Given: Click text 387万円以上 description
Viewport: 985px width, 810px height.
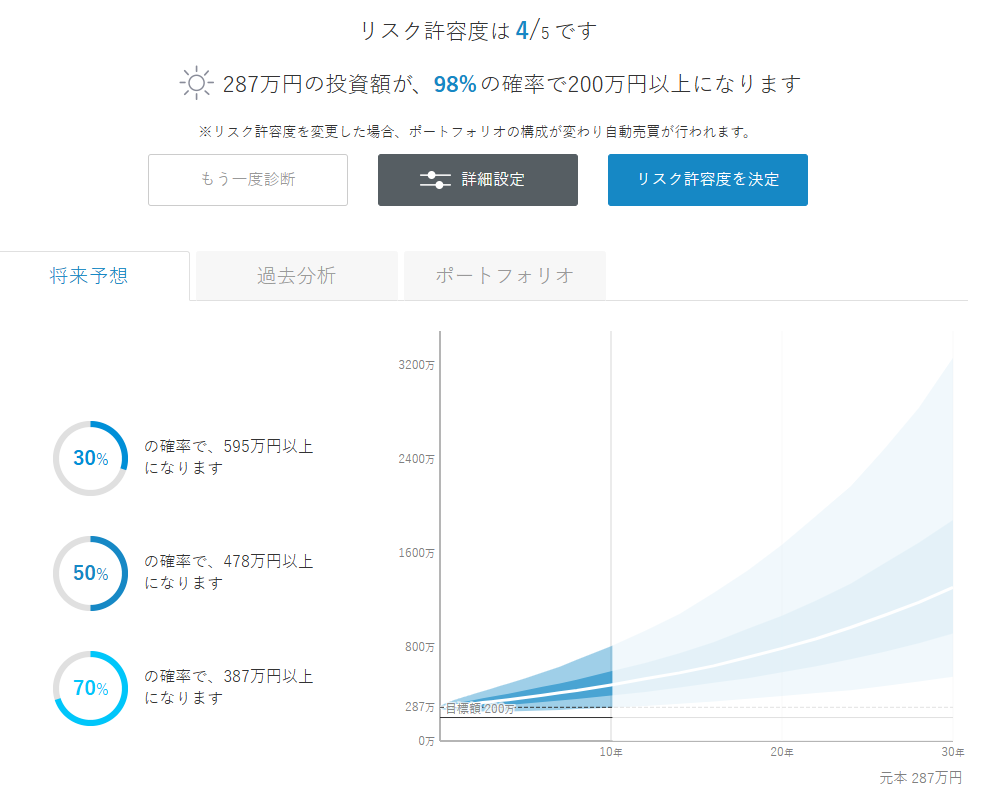Looking at the screenshot, I should (229, 687).
